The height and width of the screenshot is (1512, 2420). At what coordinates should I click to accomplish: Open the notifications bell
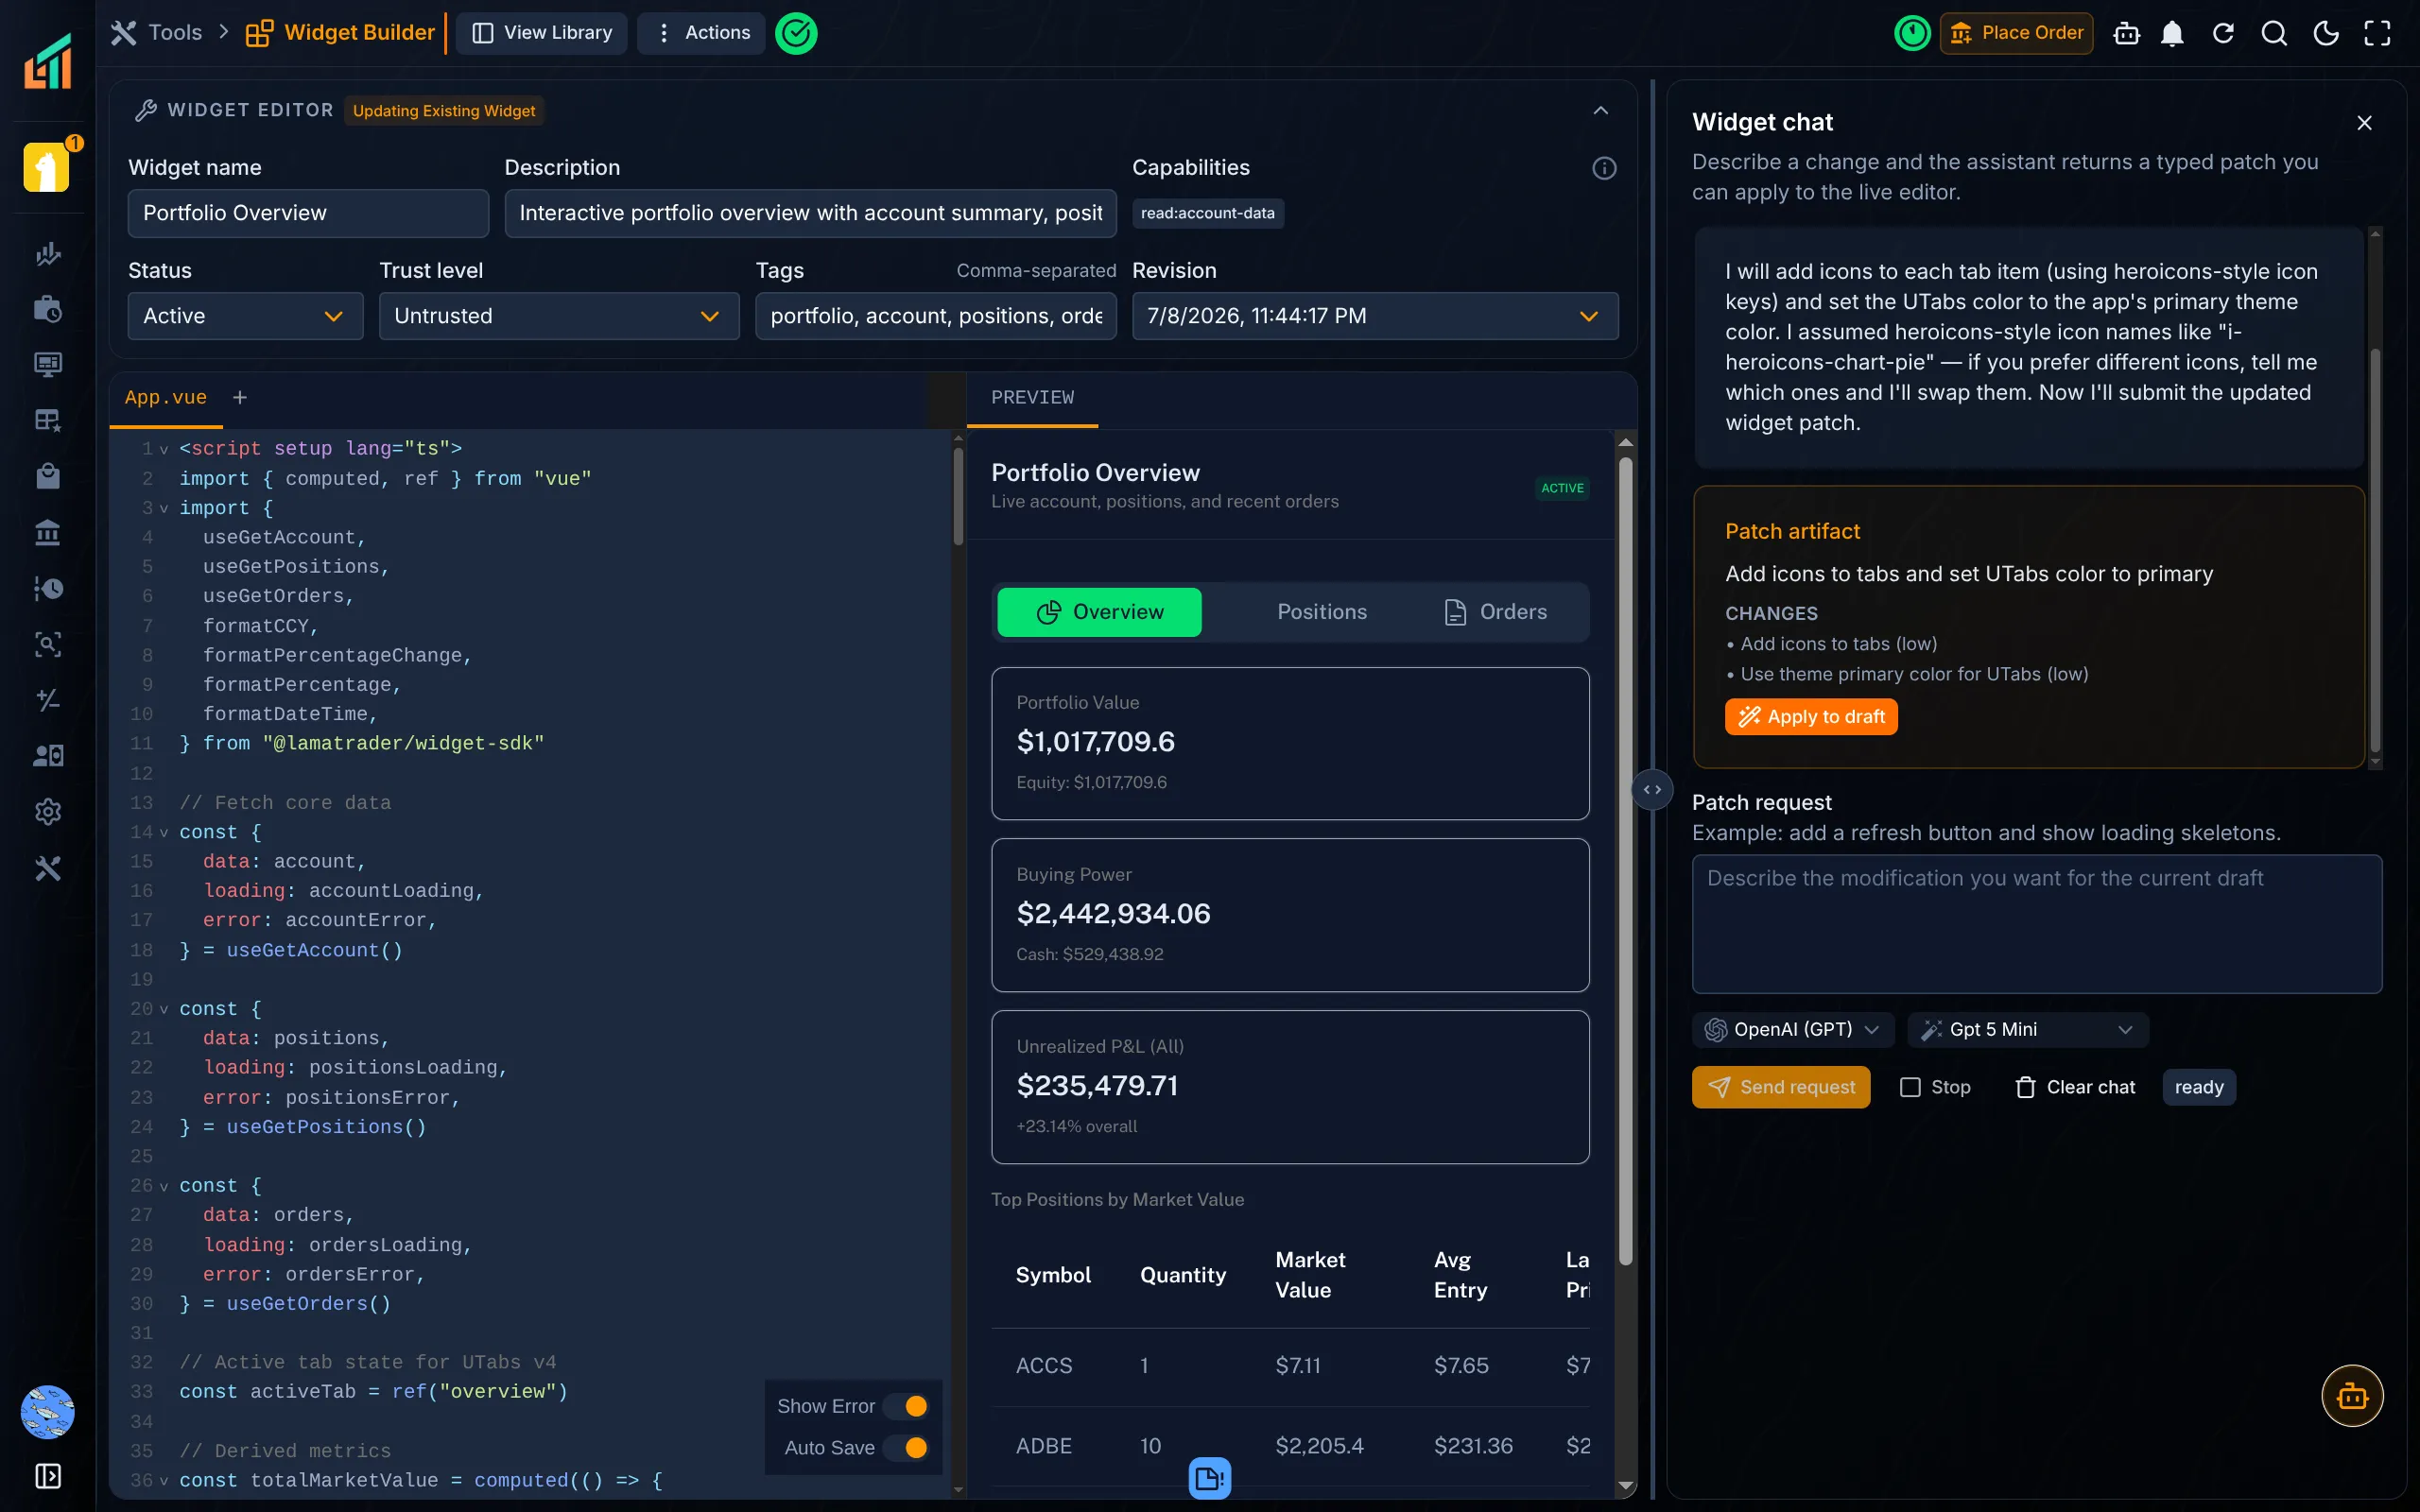tap(2172, 33)
